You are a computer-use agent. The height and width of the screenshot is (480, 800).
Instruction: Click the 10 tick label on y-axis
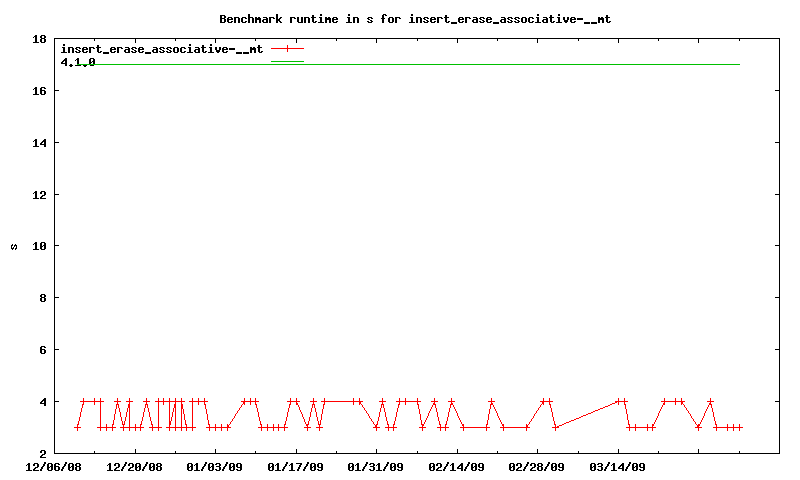pyautogui.click(x=39, y=246)
